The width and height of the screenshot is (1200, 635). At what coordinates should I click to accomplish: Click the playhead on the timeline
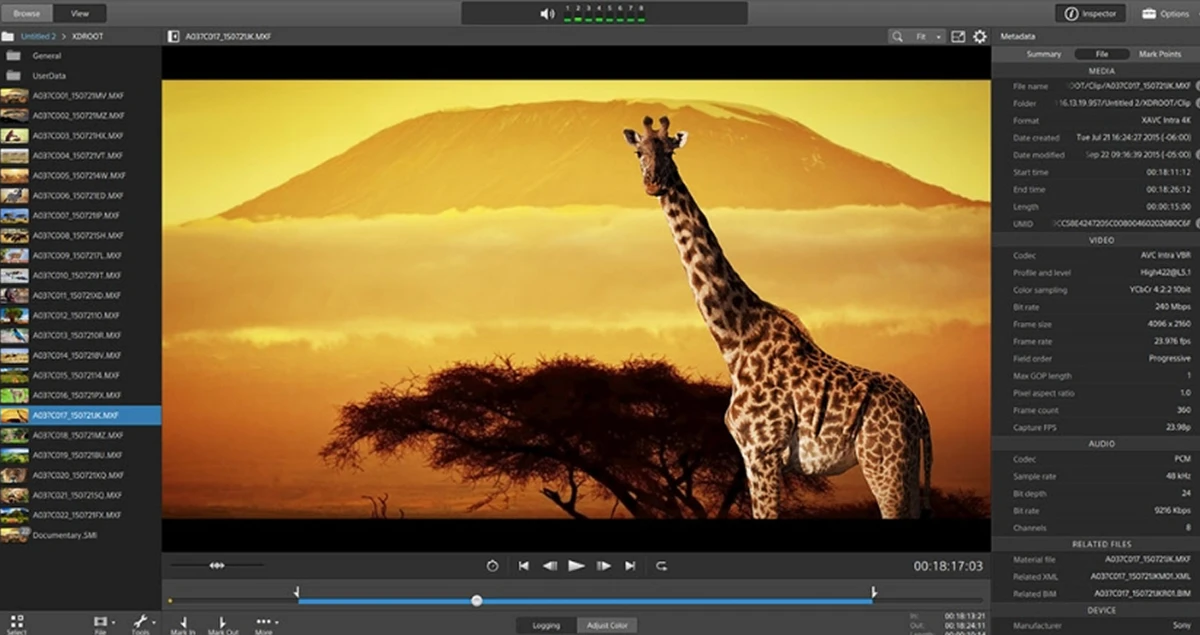tap(477, 601)
